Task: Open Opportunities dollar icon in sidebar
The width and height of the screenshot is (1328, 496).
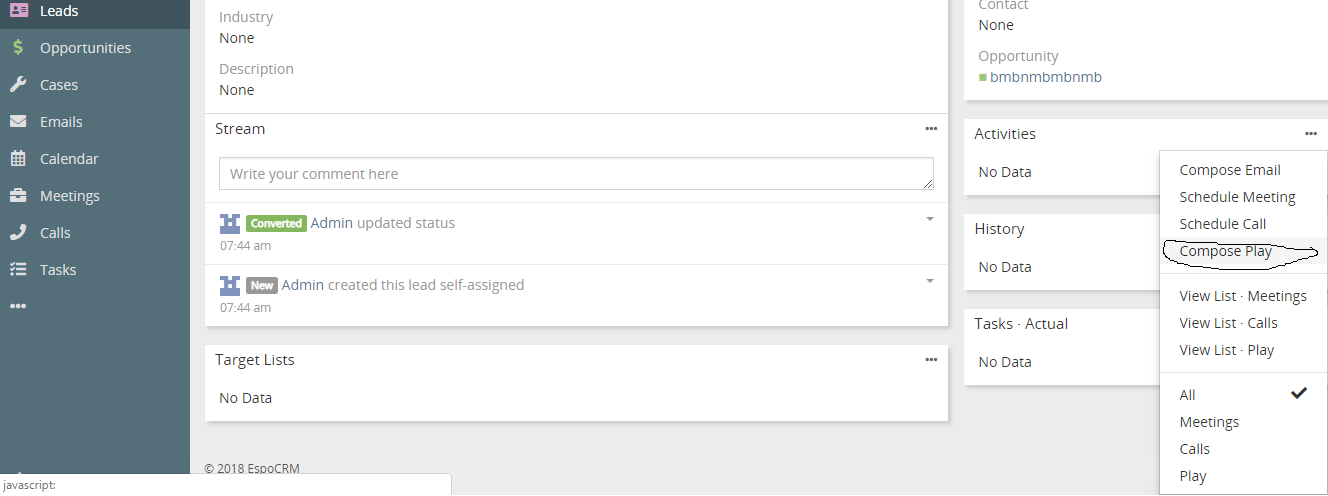Action: pos(18,48)
